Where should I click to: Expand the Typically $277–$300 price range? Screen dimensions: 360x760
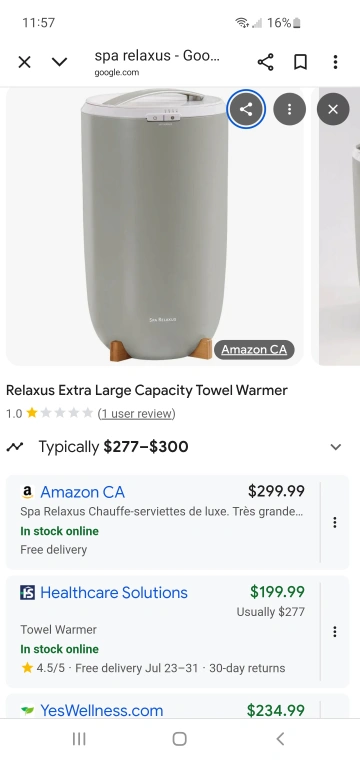coord(336,447)
